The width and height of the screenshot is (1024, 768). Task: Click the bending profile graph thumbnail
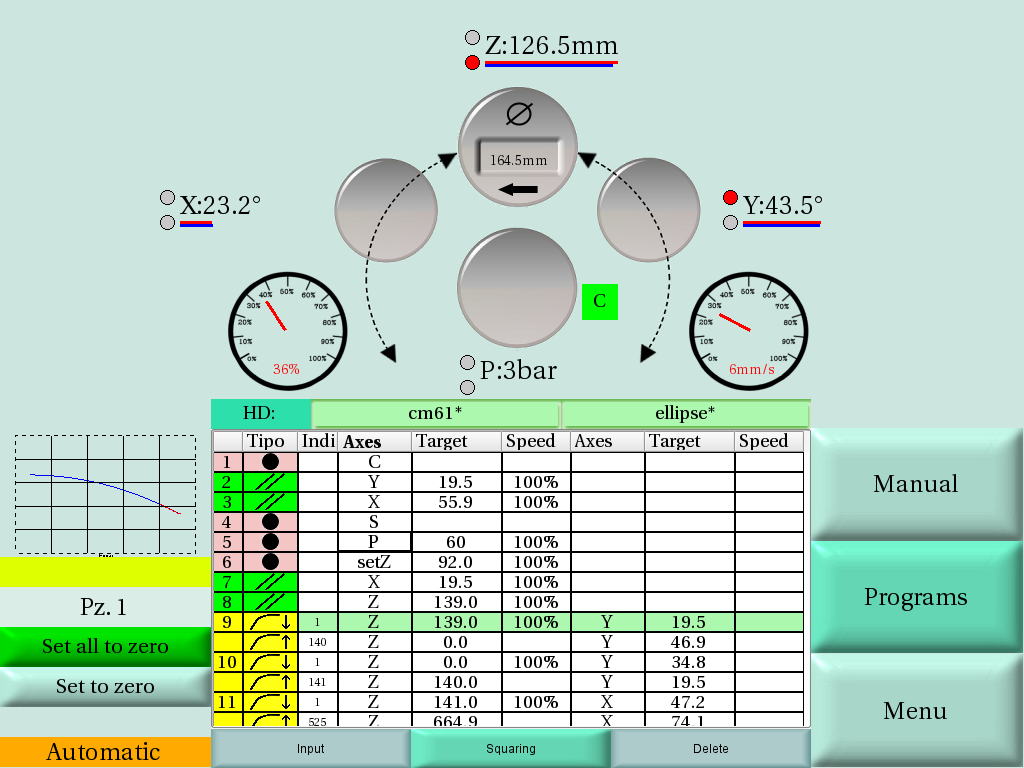click(x=105, y=494)
